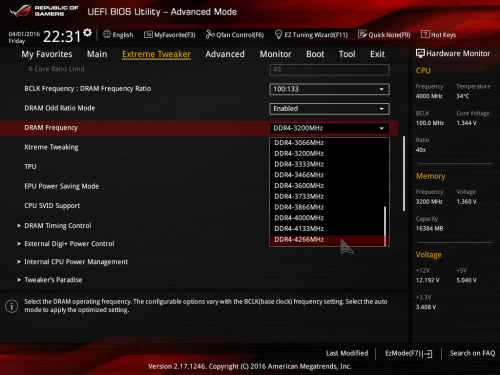Screen dimensions: 500x375
Task: Click the info icon beside help text
Action: 12,306
